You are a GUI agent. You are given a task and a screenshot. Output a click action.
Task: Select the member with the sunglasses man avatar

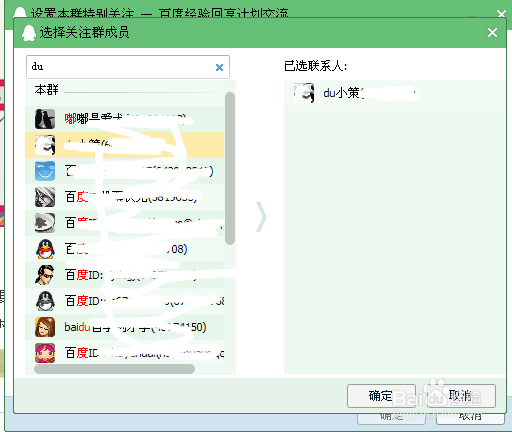coord(125,275)
